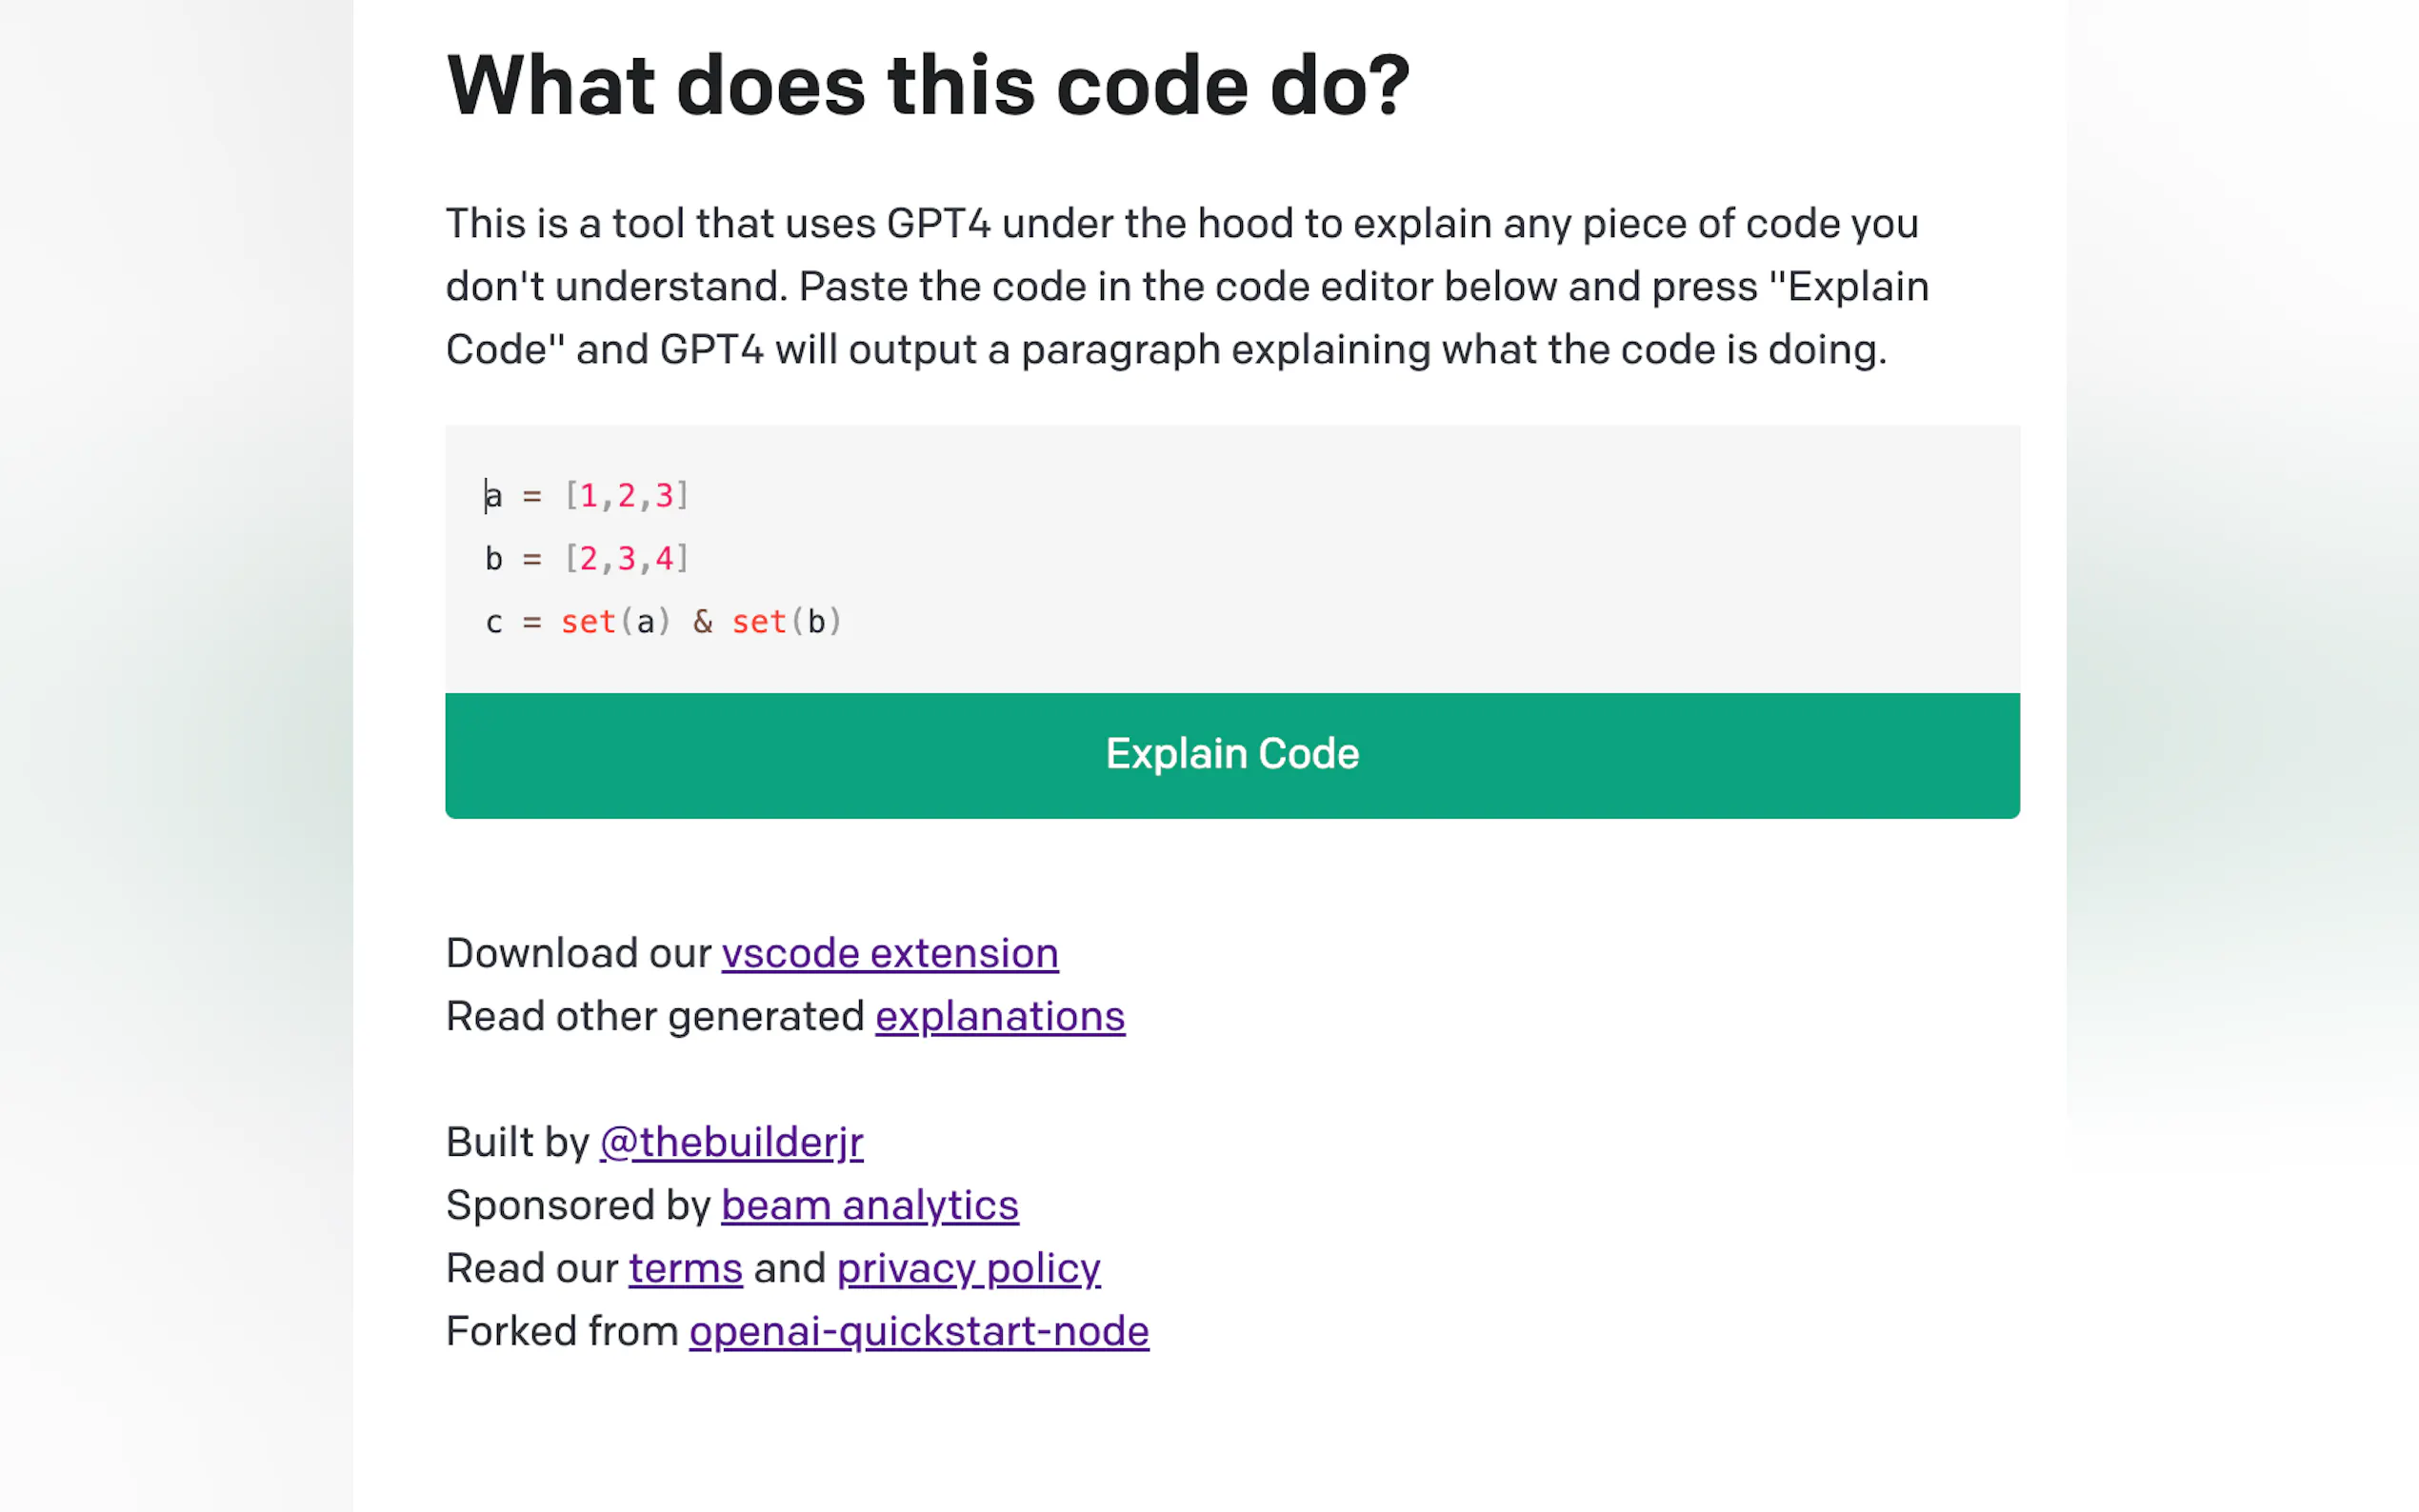Open the vscode extension link
The width and height of the screenshot is (2419, 1512).
889,953
